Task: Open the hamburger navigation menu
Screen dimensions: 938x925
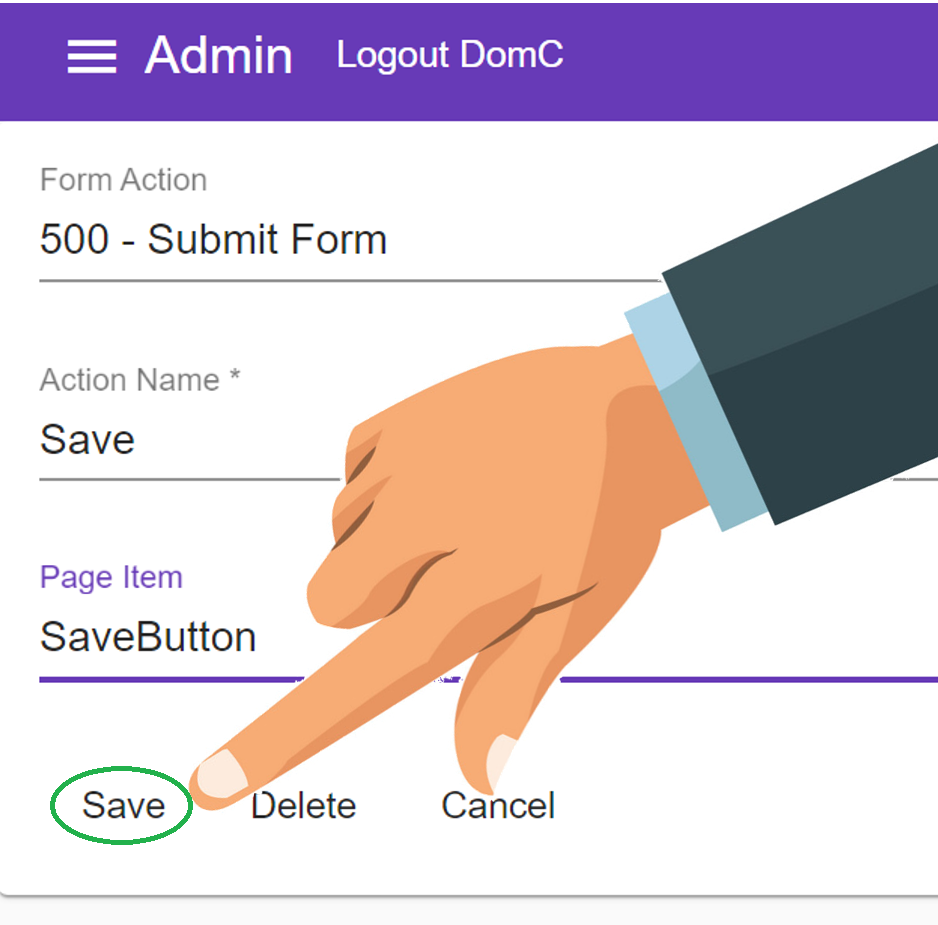Action: pos(92,56)
